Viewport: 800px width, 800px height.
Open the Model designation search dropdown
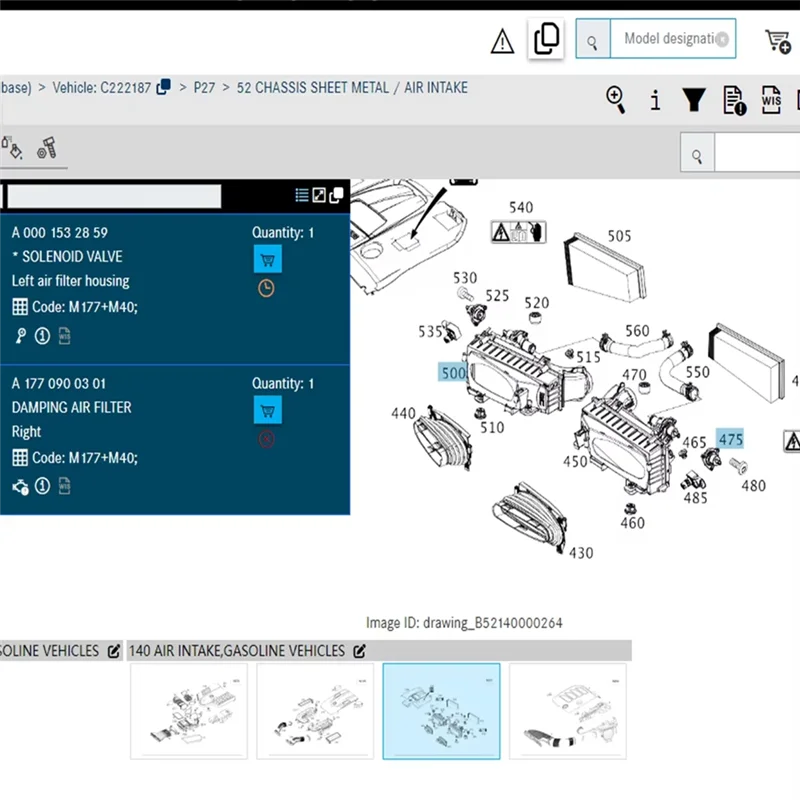(x=668, y=38)
